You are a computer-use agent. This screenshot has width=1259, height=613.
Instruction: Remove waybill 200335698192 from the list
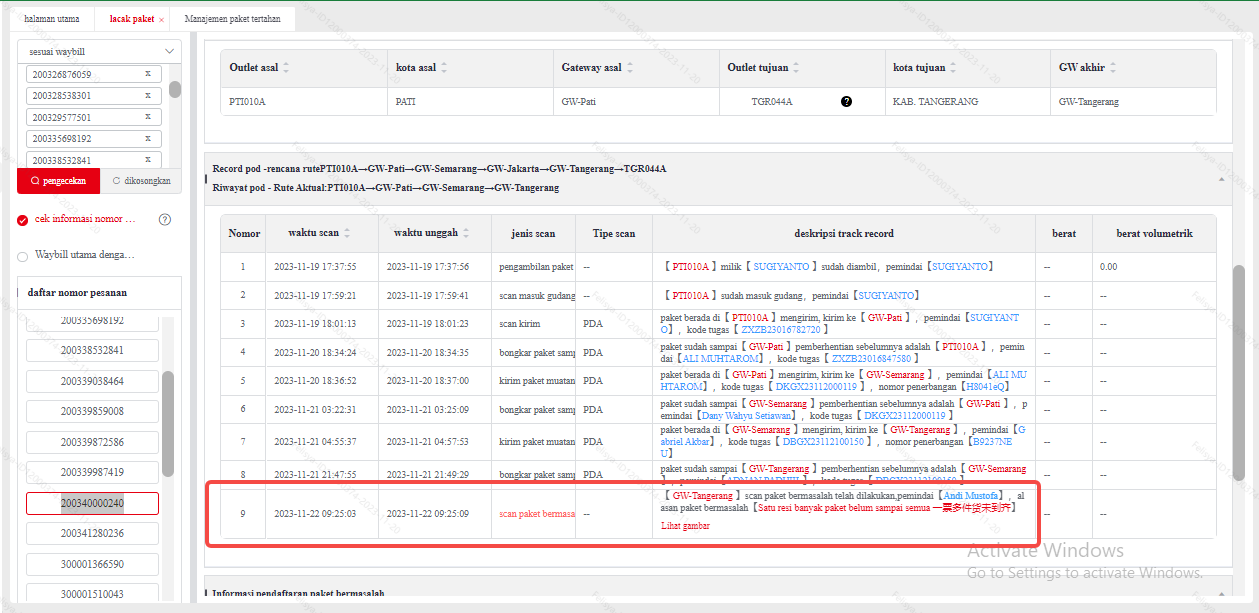pyautogui.click(x=148, y=139)
